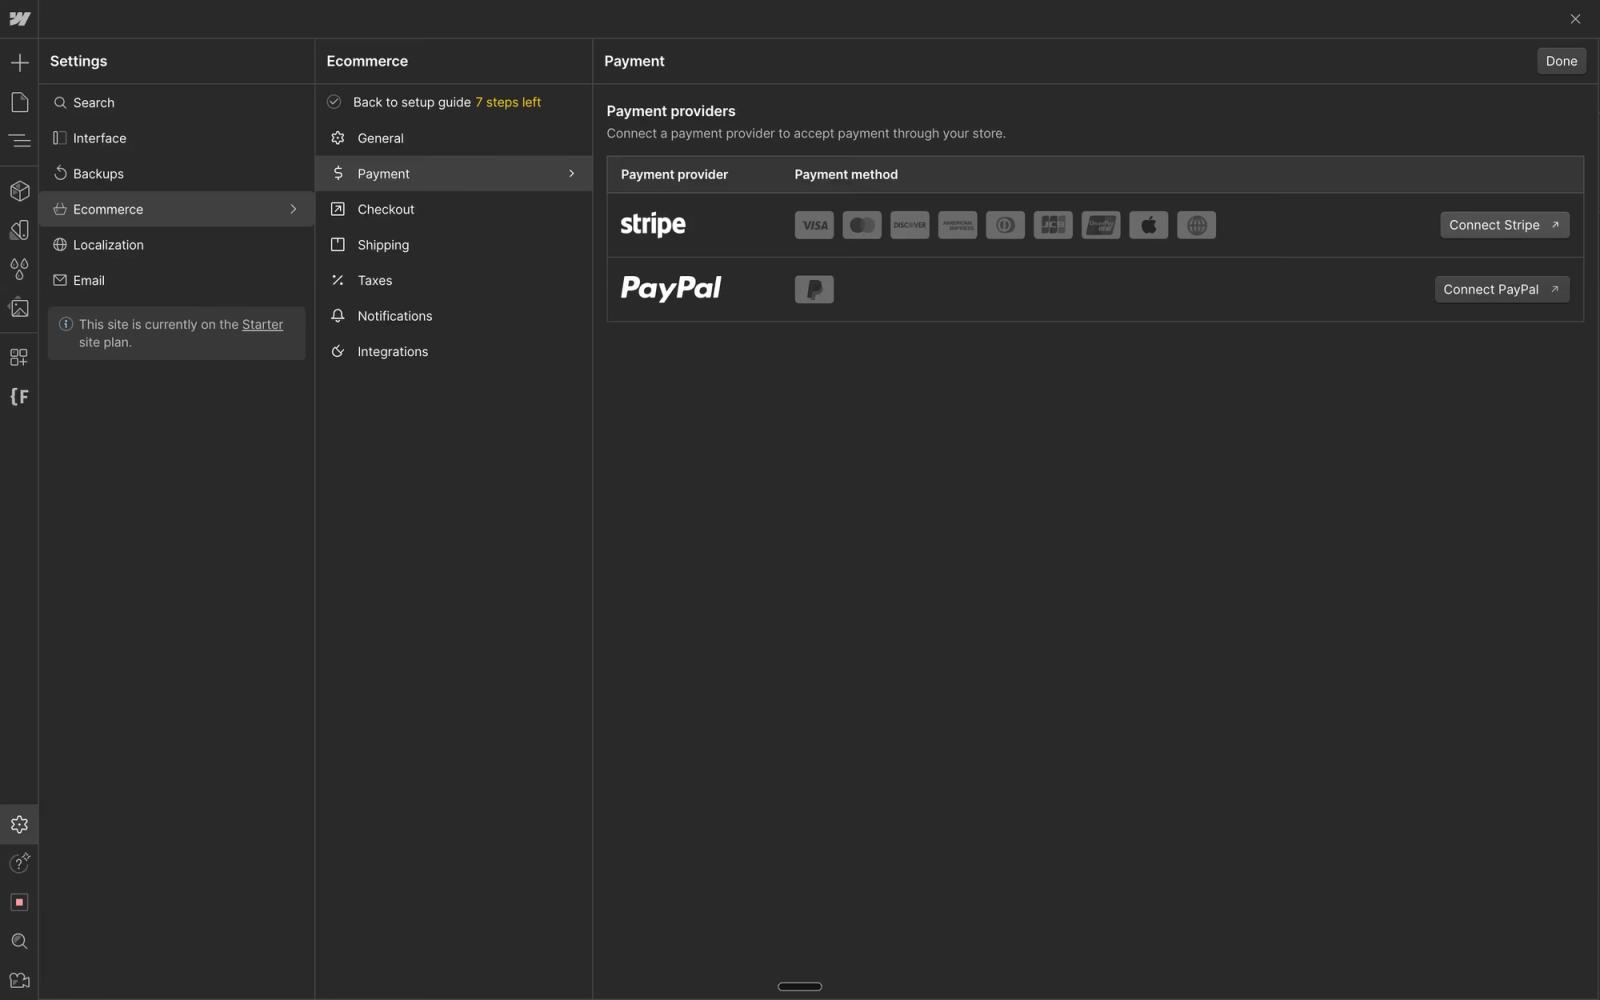
Task: Open Taxes settings
Action: [x=454, y=281]
